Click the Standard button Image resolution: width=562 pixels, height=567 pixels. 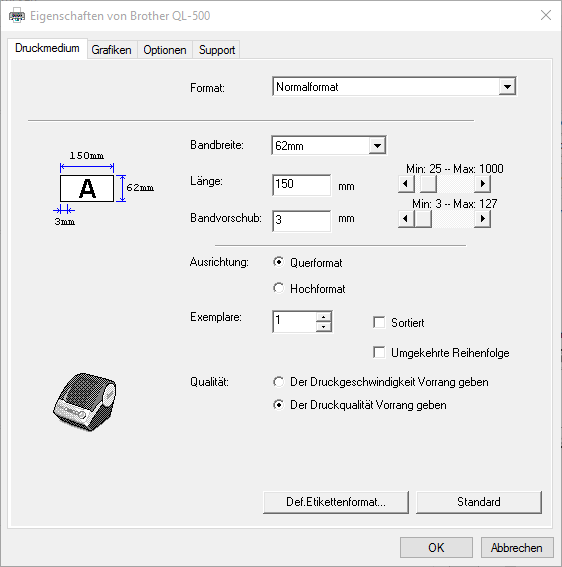[x=479, y=502]
